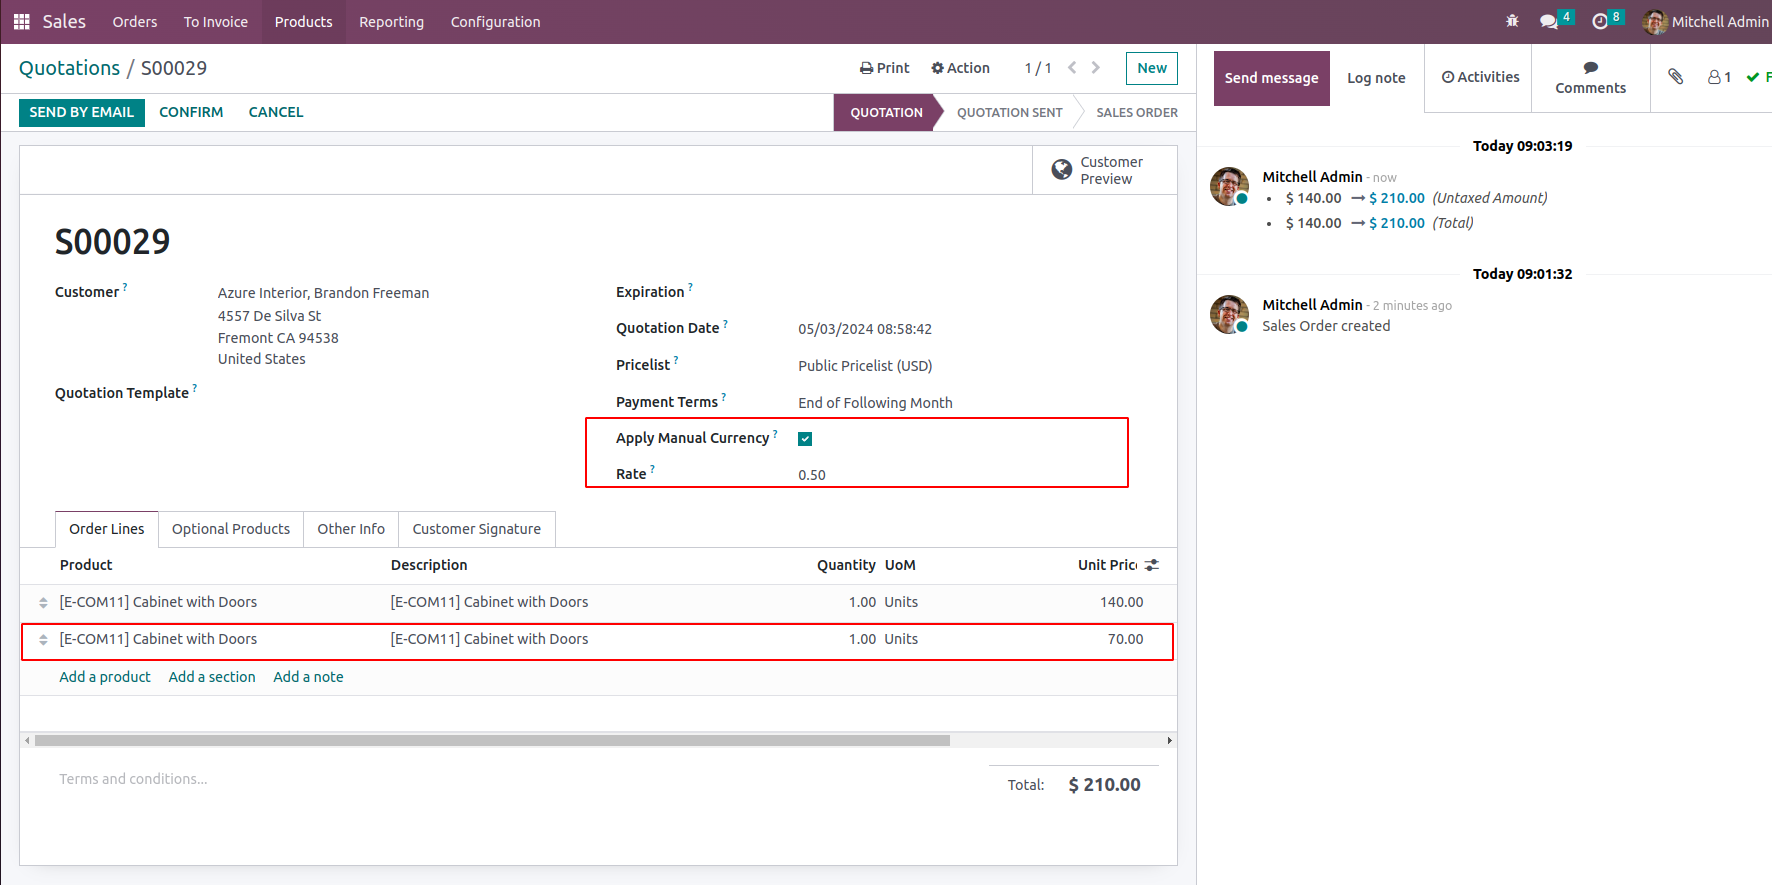Click the Comments speech bubble icon
The image size is (1772, 885).
click(x=1590, y=67)
